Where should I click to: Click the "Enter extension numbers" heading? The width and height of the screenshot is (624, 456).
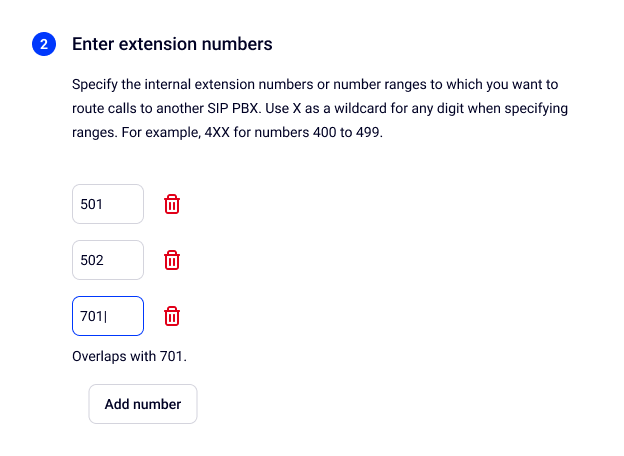[x=172, y=45]
